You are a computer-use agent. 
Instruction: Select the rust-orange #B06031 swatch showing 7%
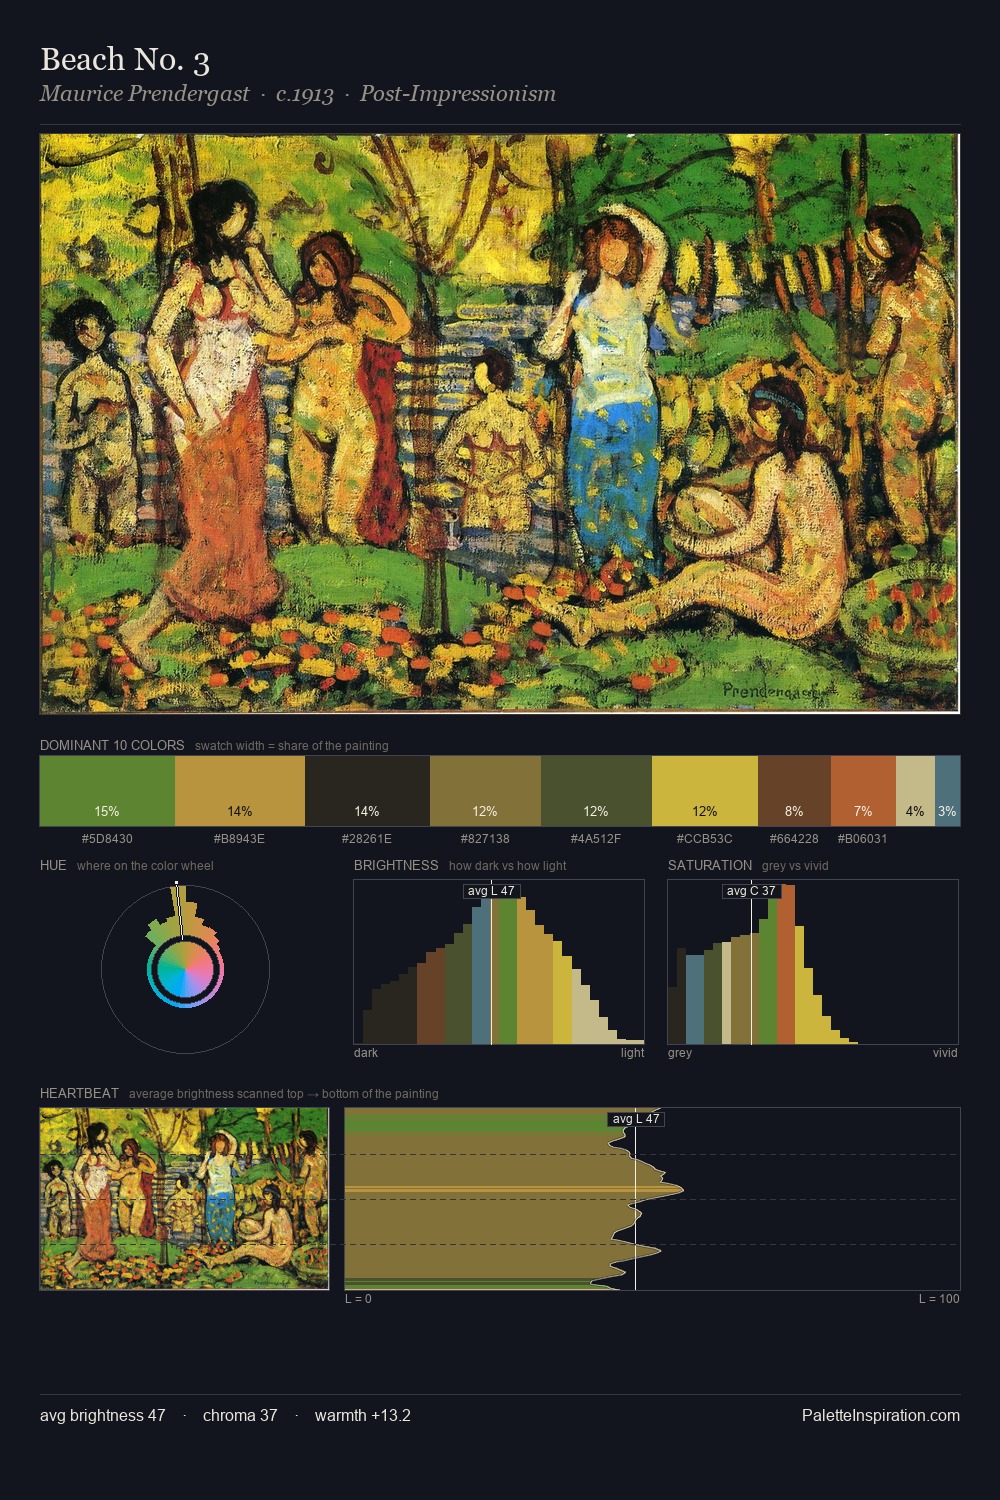[x=863, y=791]
